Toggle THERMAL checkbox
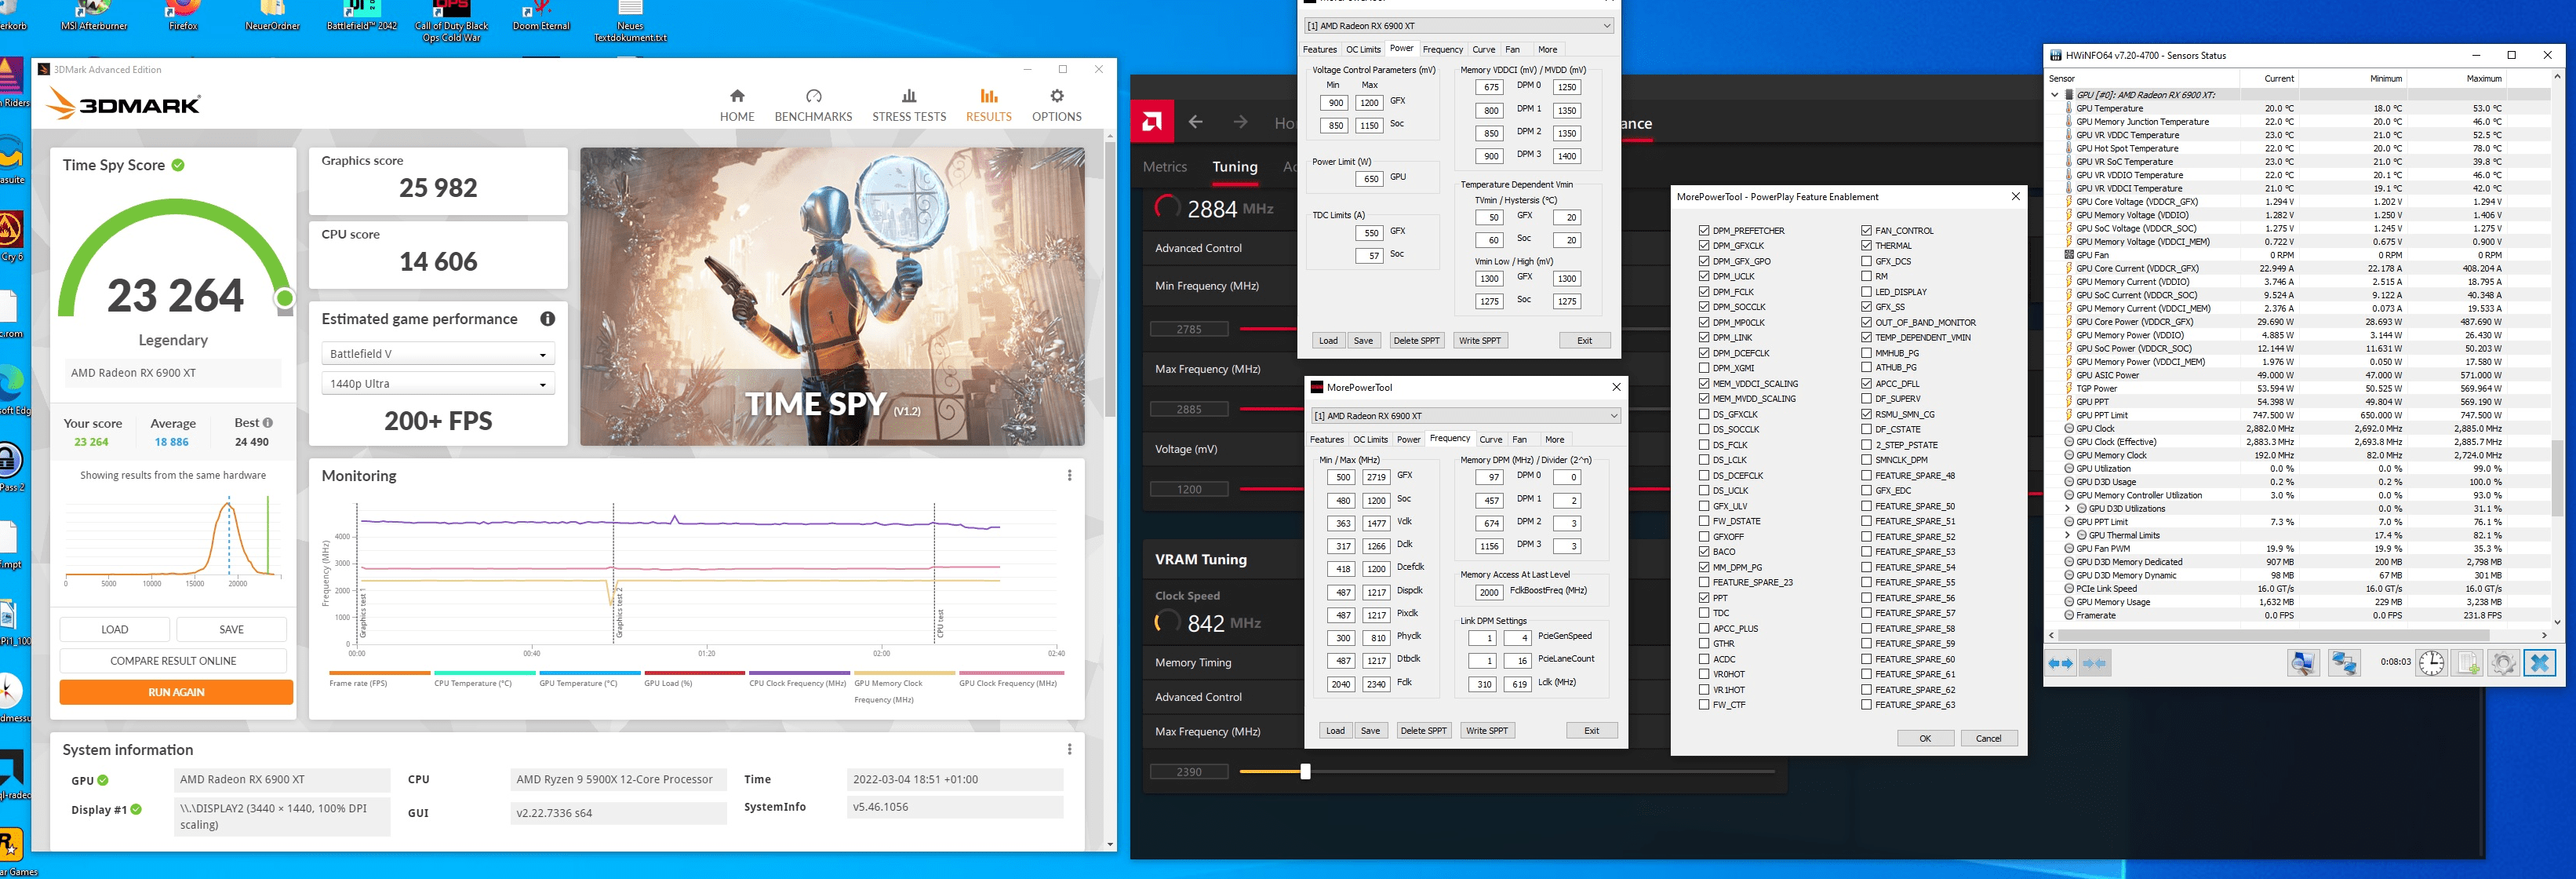 1866,246
